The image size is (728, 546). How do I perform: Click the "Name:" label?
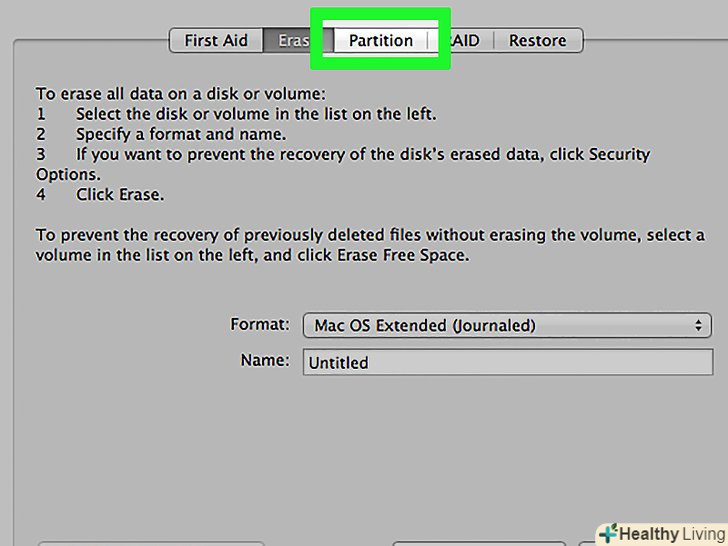(x=265, y=361)
